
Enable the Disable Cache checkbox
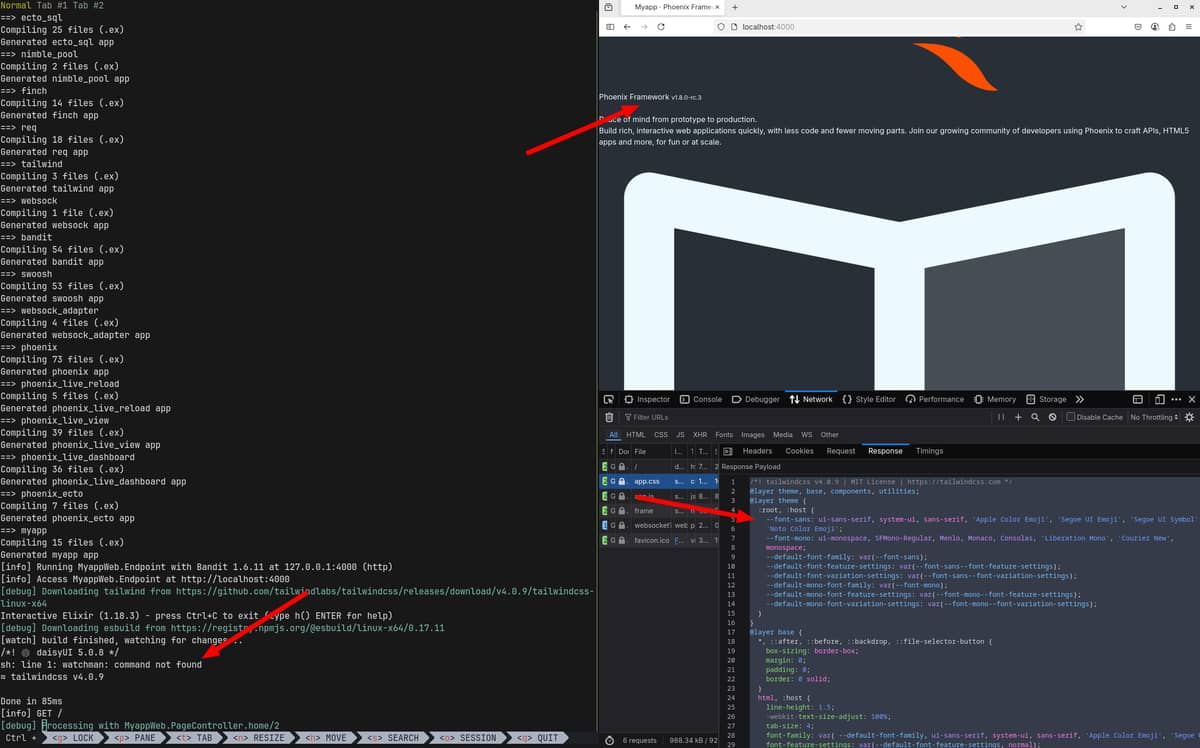[1071, 417]
